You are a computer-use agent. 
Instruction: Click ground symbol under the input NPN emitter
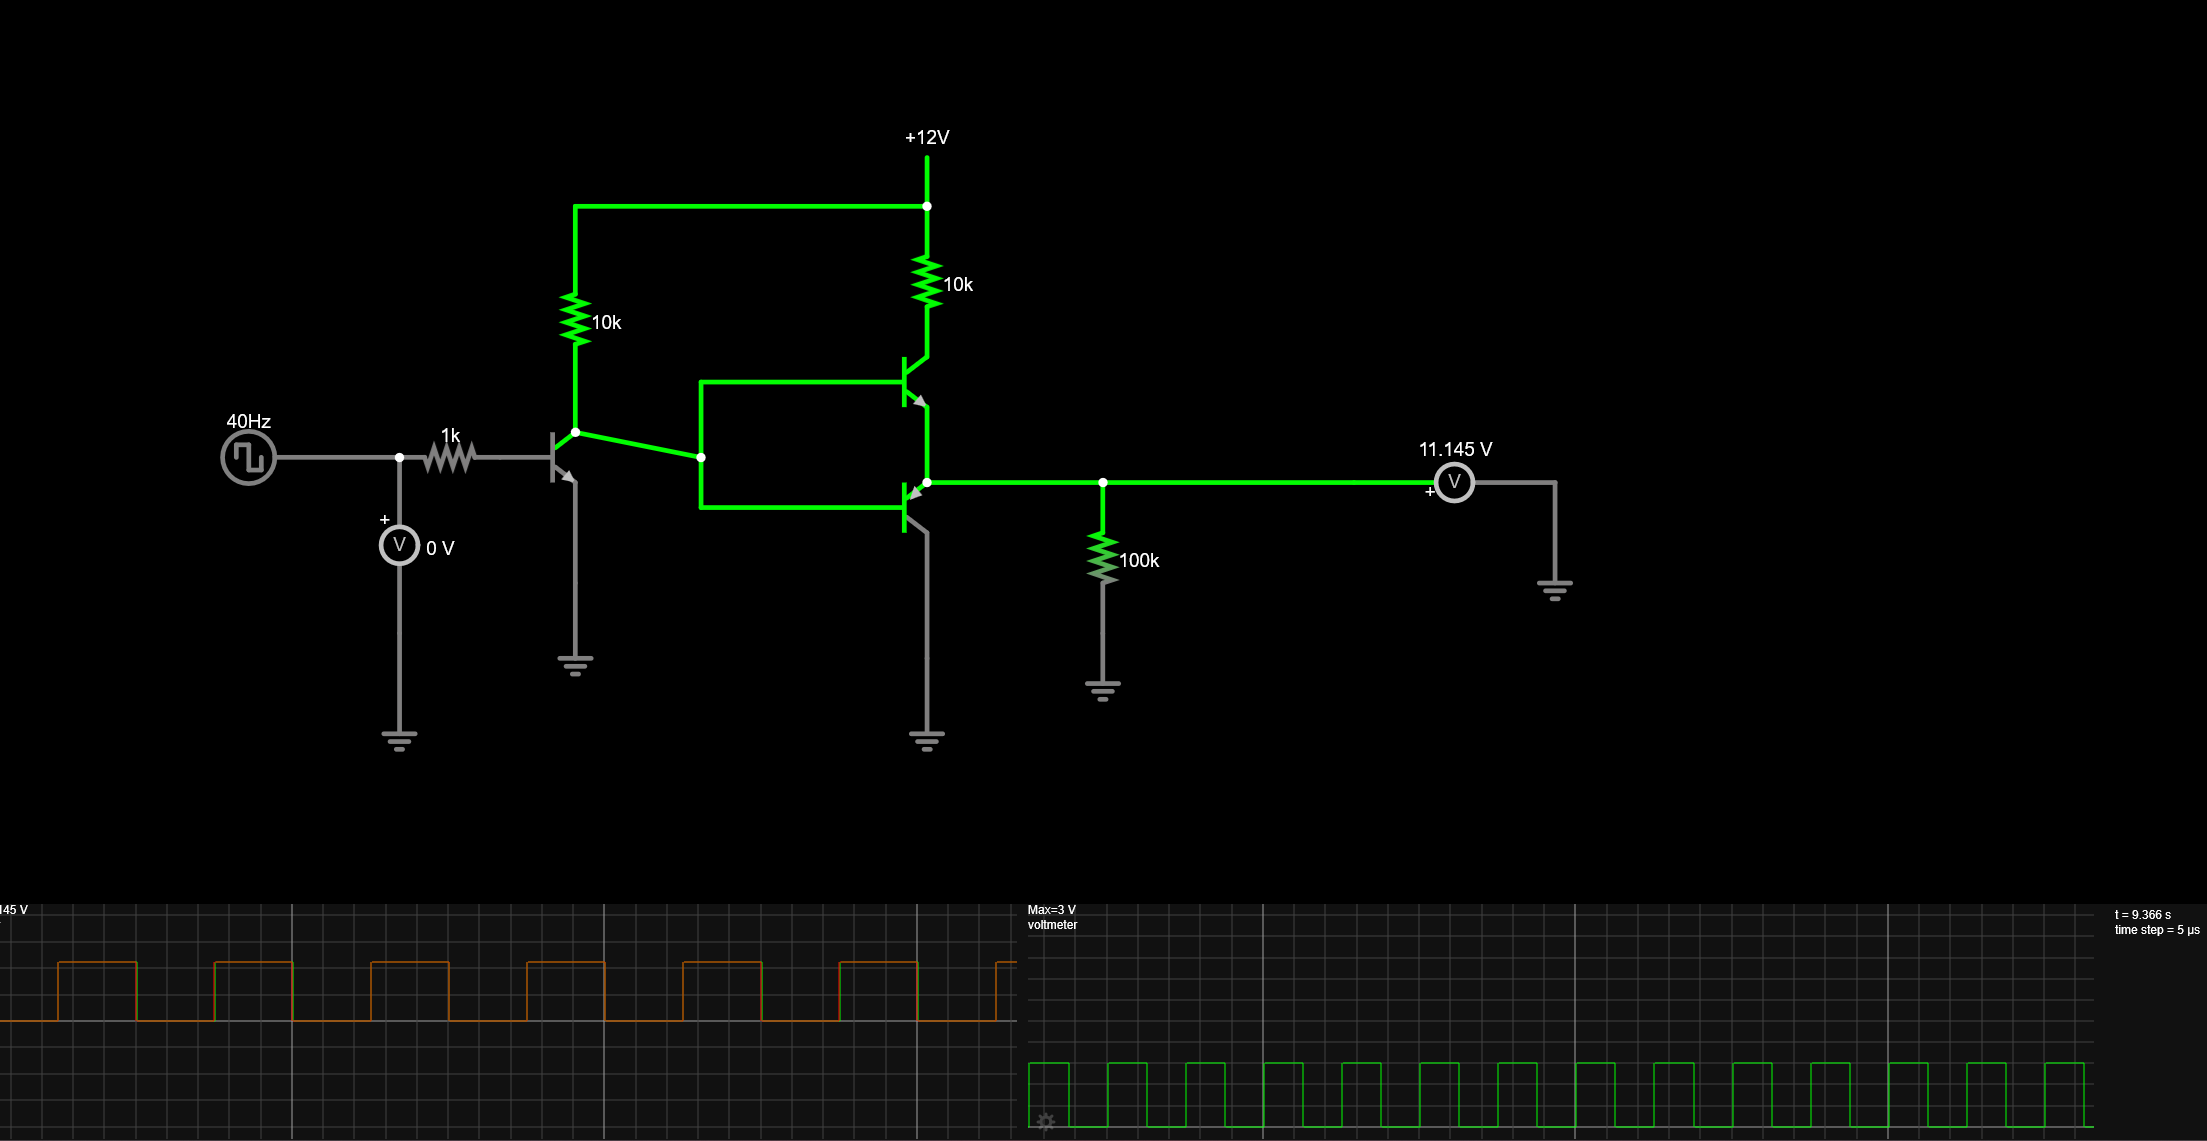tap(575, 665)
